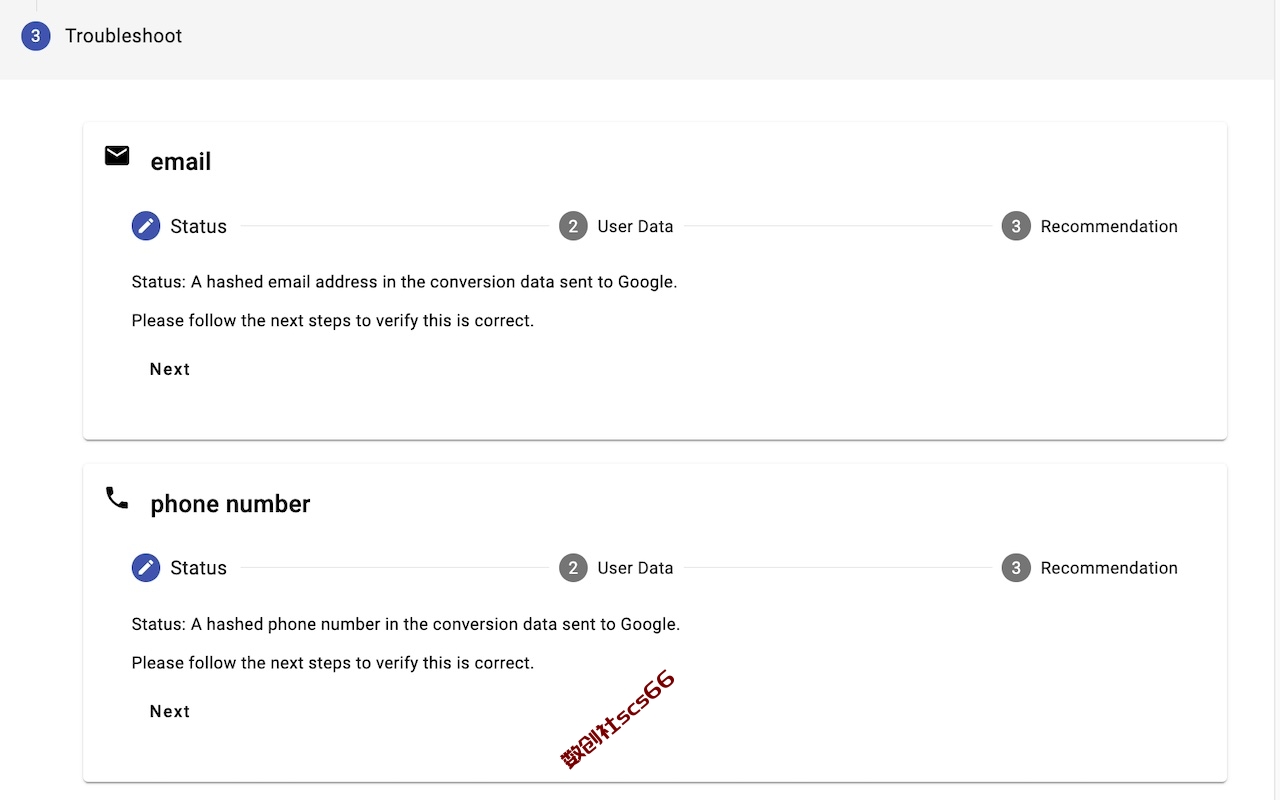The width and height of the screenshot is (1280, 800).
Task: Click Next in the email card
Action: point(170,369)
